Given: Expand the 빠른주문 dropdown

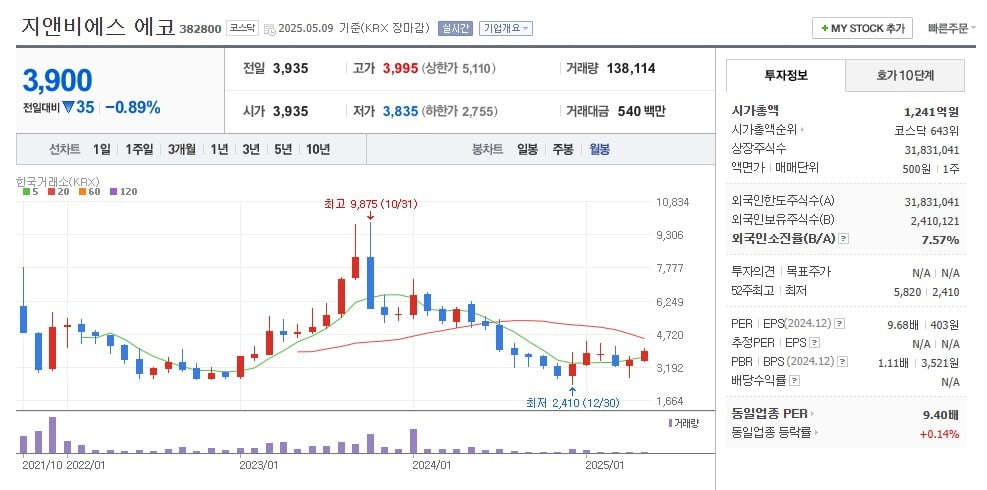Looking at the screenshot, I should (952, 28).
